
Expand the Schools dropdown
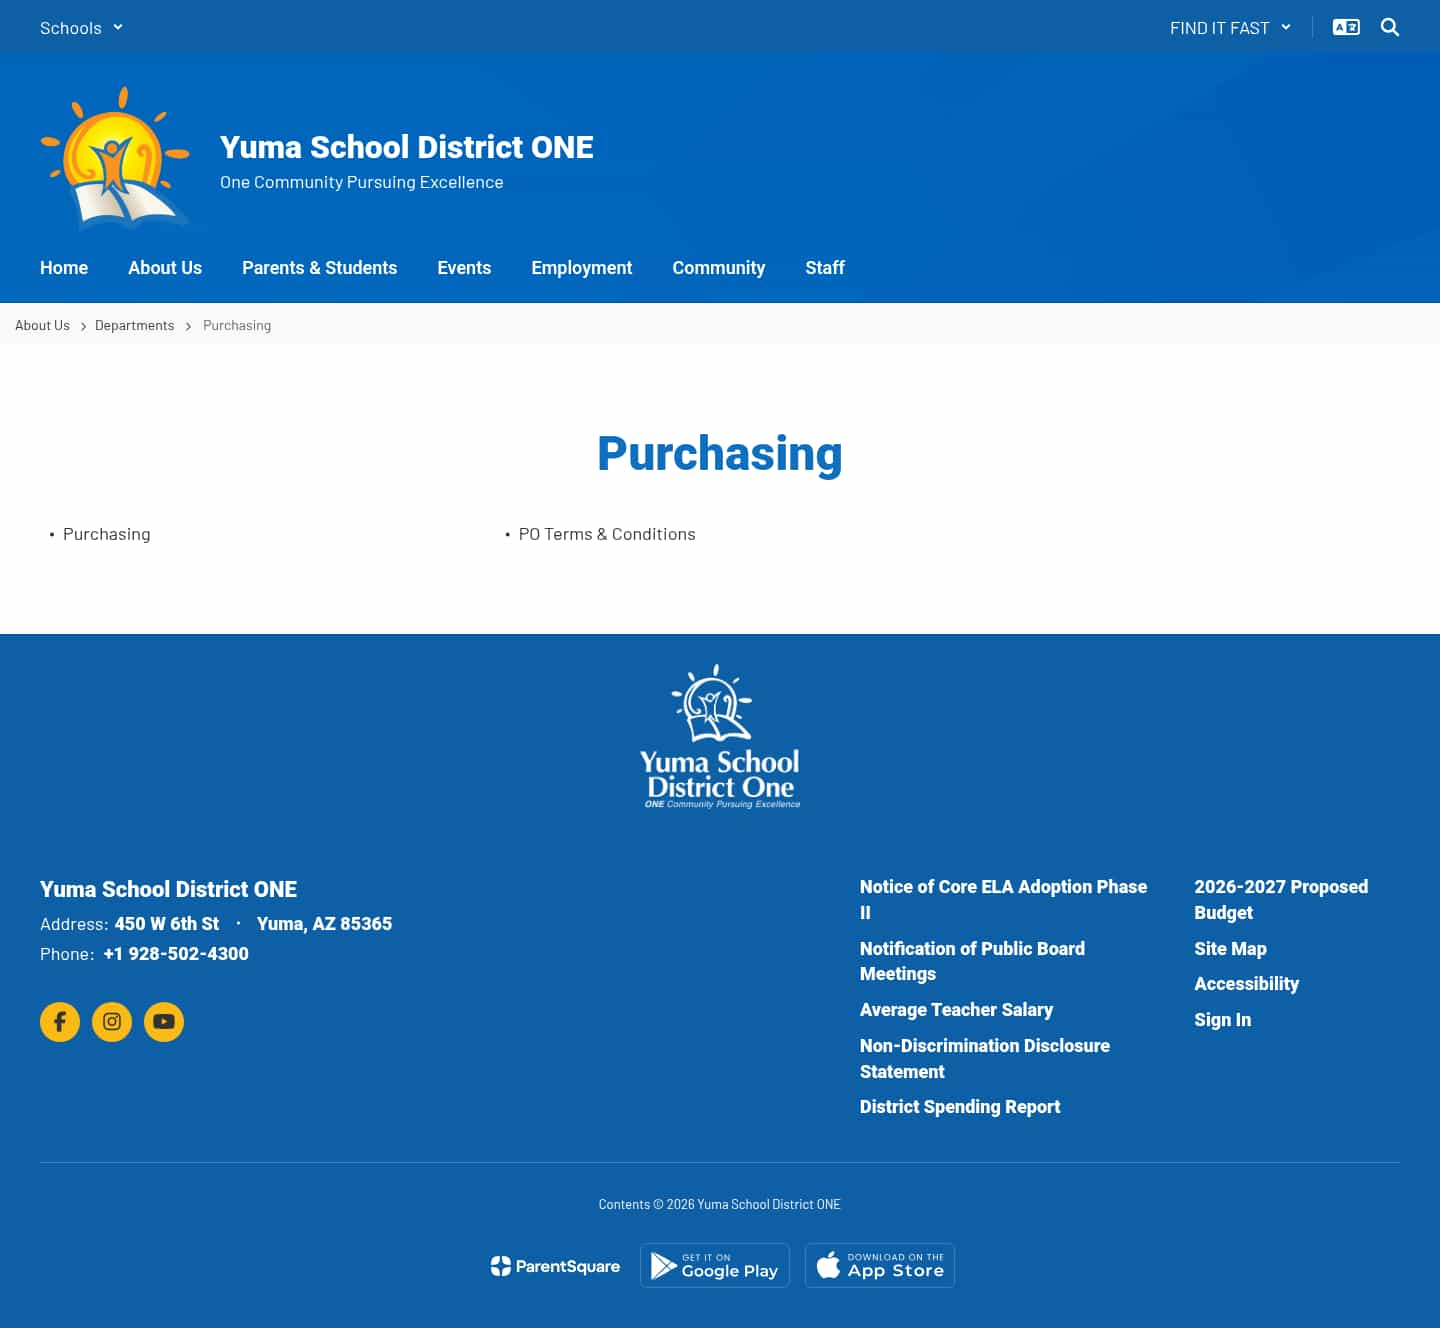coord(81,28)
